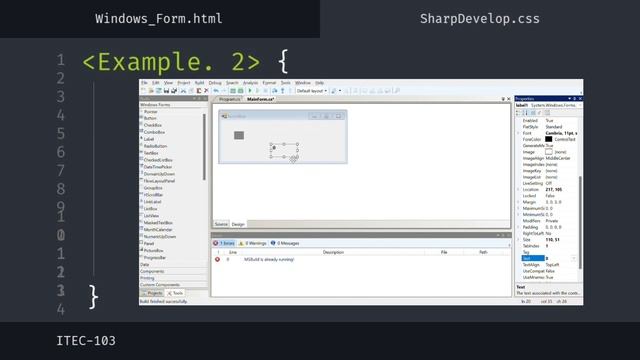Viewport: 640px width, 360px height.
Task: Select the 'MSBuild is already running!' error row
Action: click(x=361, y=260)
